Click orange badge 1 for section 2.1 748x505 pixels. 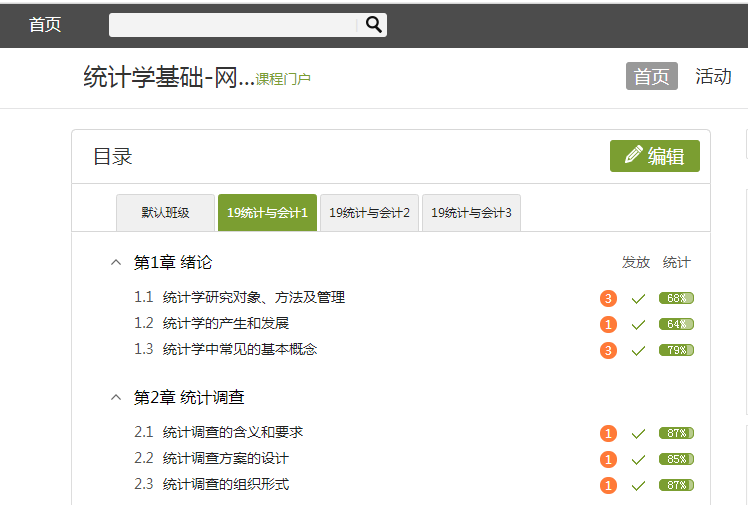[x=608, y=433]
